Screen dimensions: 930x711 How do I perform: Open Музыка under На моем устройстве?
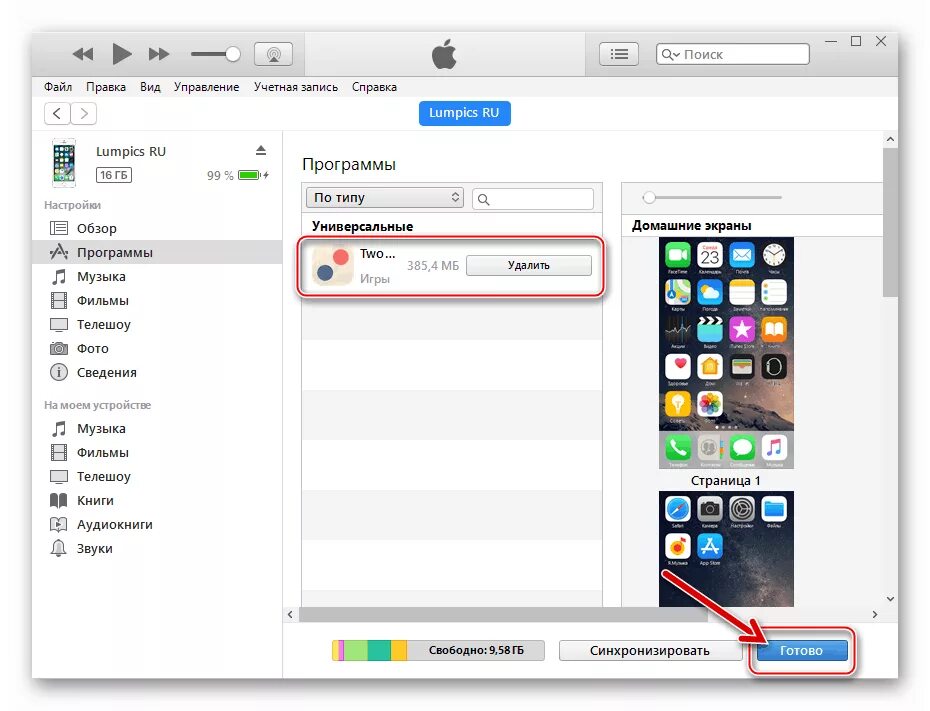157,428
